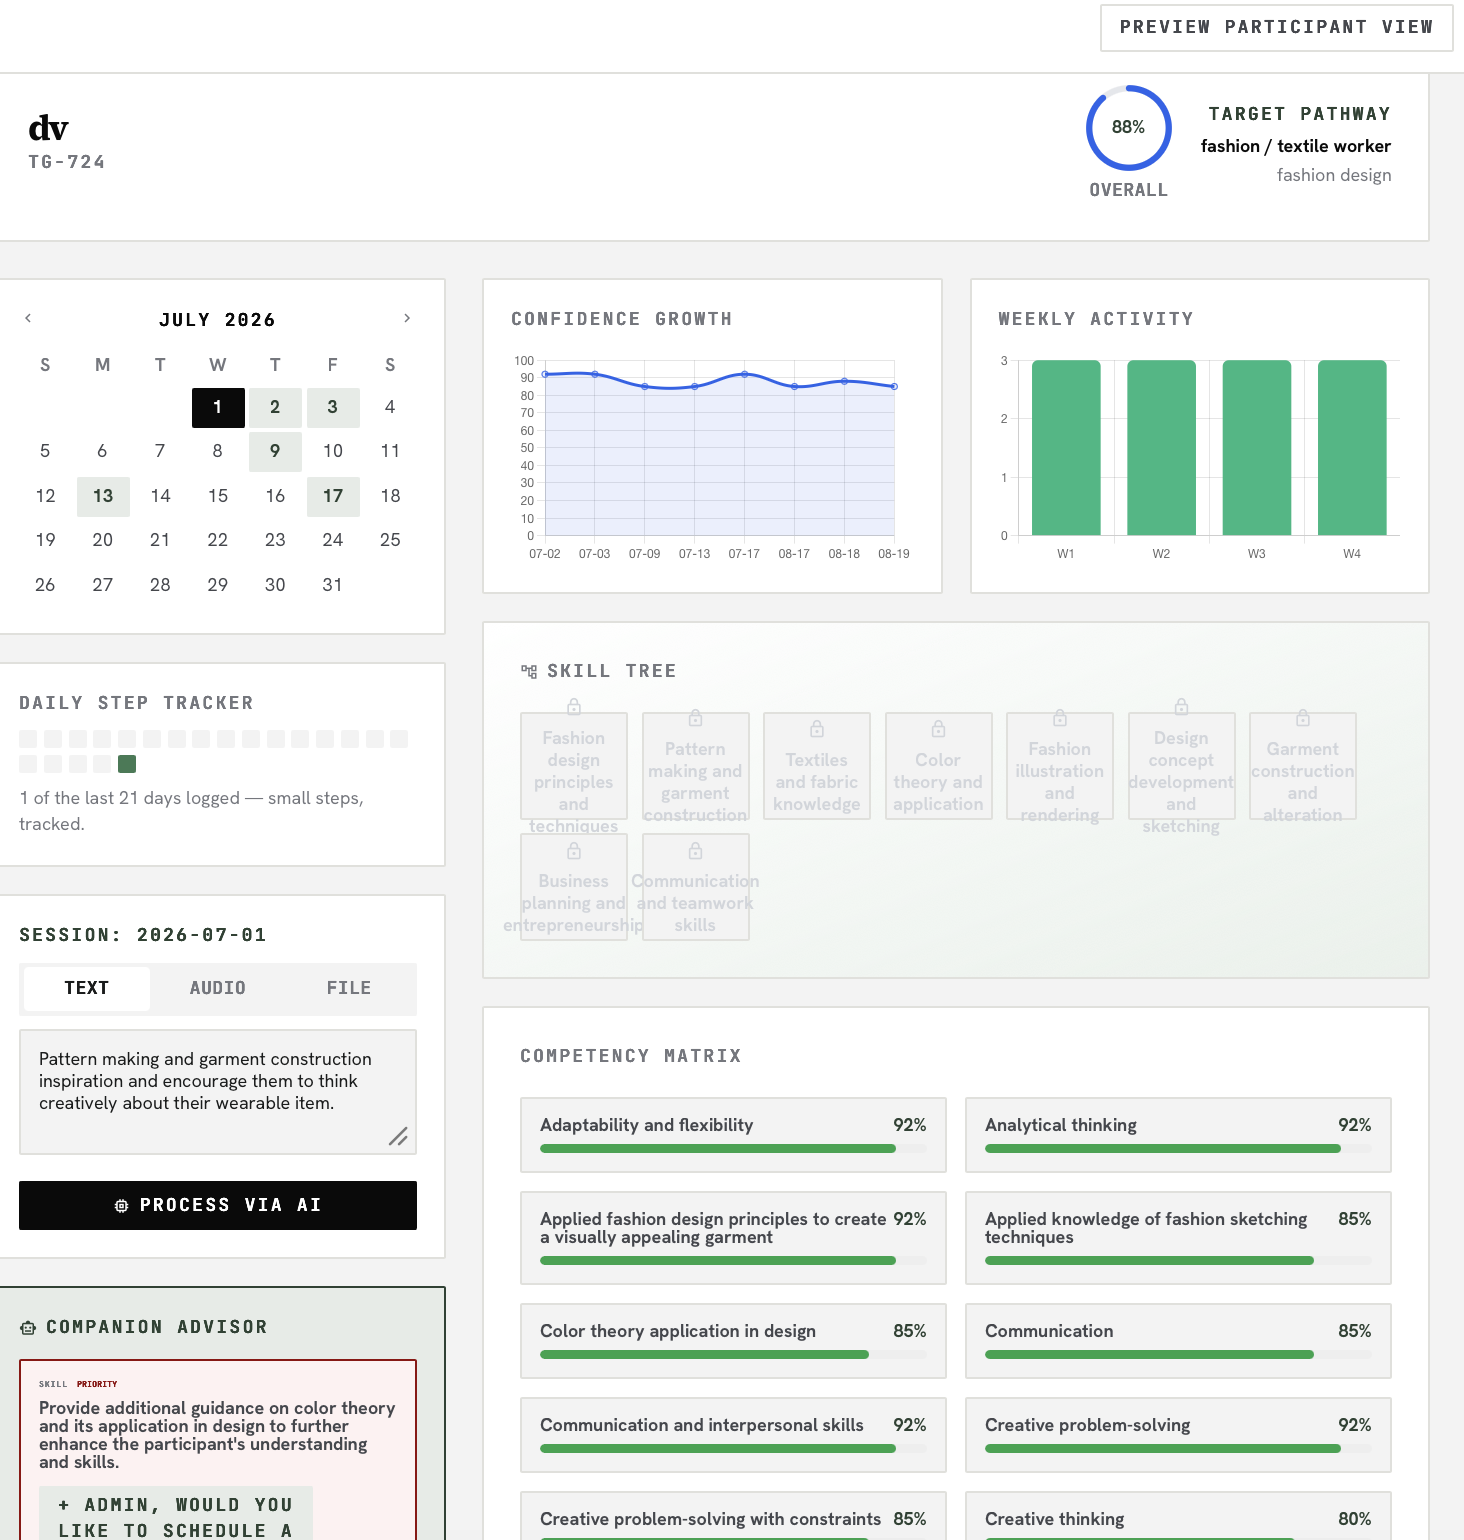Click the 08-19 confidence data point
Viewport: 1464px width, 1540px height.
pyautogui.click(x=894, y=386)
